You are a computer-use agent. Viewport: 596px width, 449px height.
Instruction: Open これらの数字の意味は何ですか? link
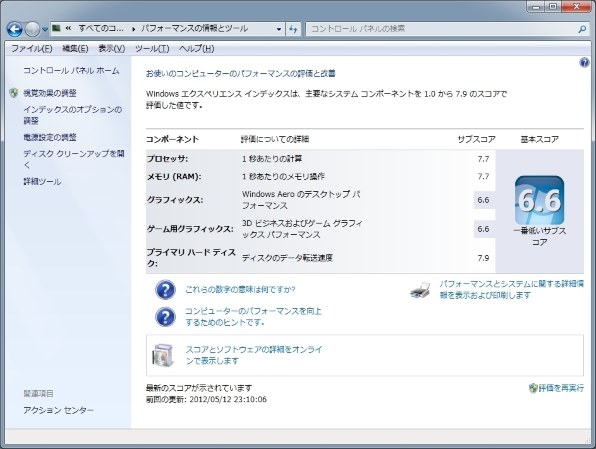coord(240,290)
